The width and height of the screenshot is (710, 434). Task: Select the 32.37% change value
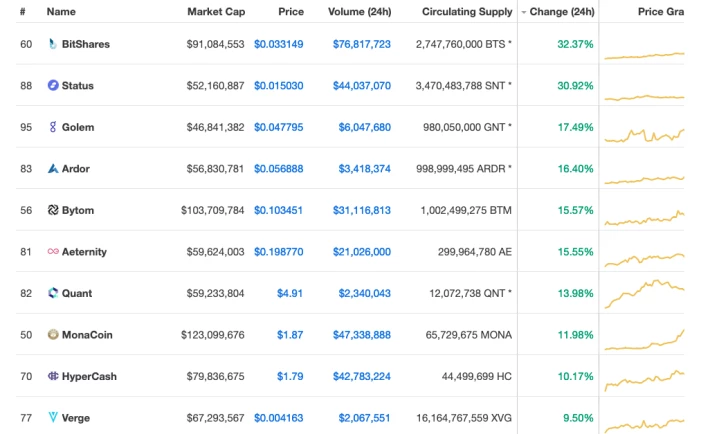[x=575, y=44]
